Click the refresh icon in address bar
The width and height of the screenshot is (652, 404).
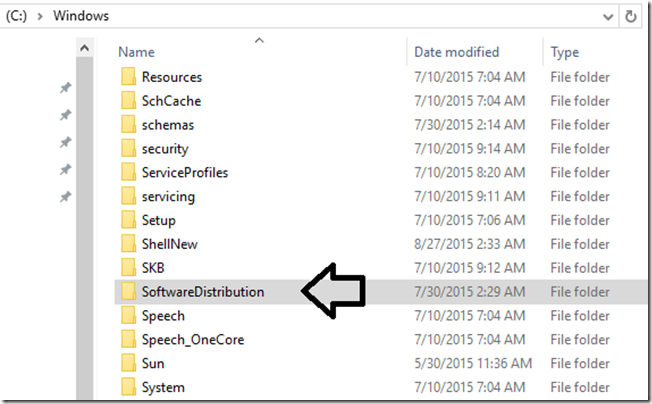pyautogui.click(x=631, y=17)
